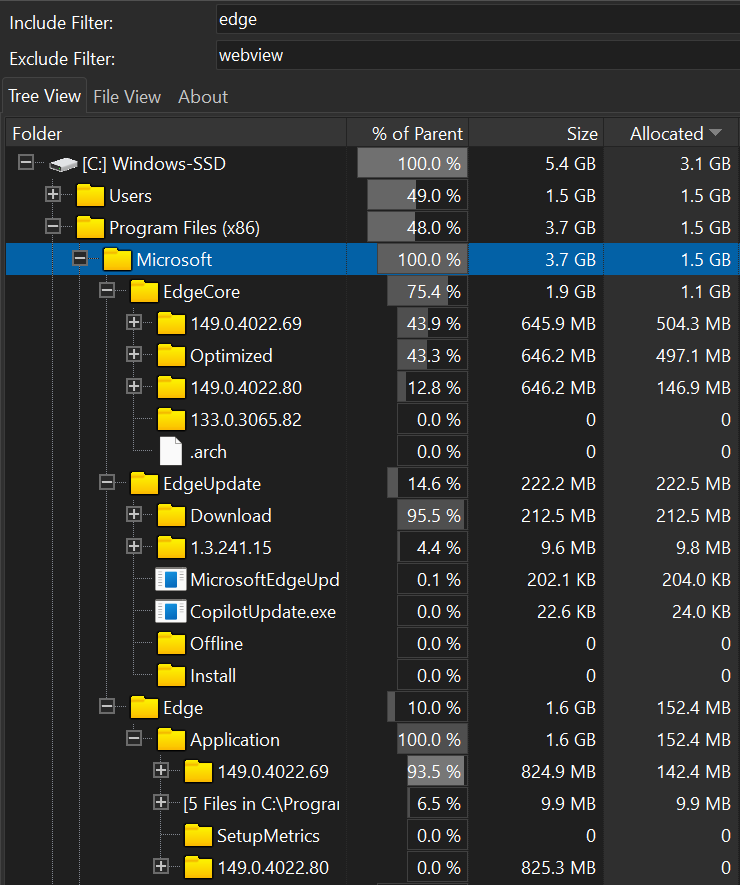Click the 133.0.3065.82 folder icon
The height and width of the screenshot is (885, 740).
pos(172,420)
